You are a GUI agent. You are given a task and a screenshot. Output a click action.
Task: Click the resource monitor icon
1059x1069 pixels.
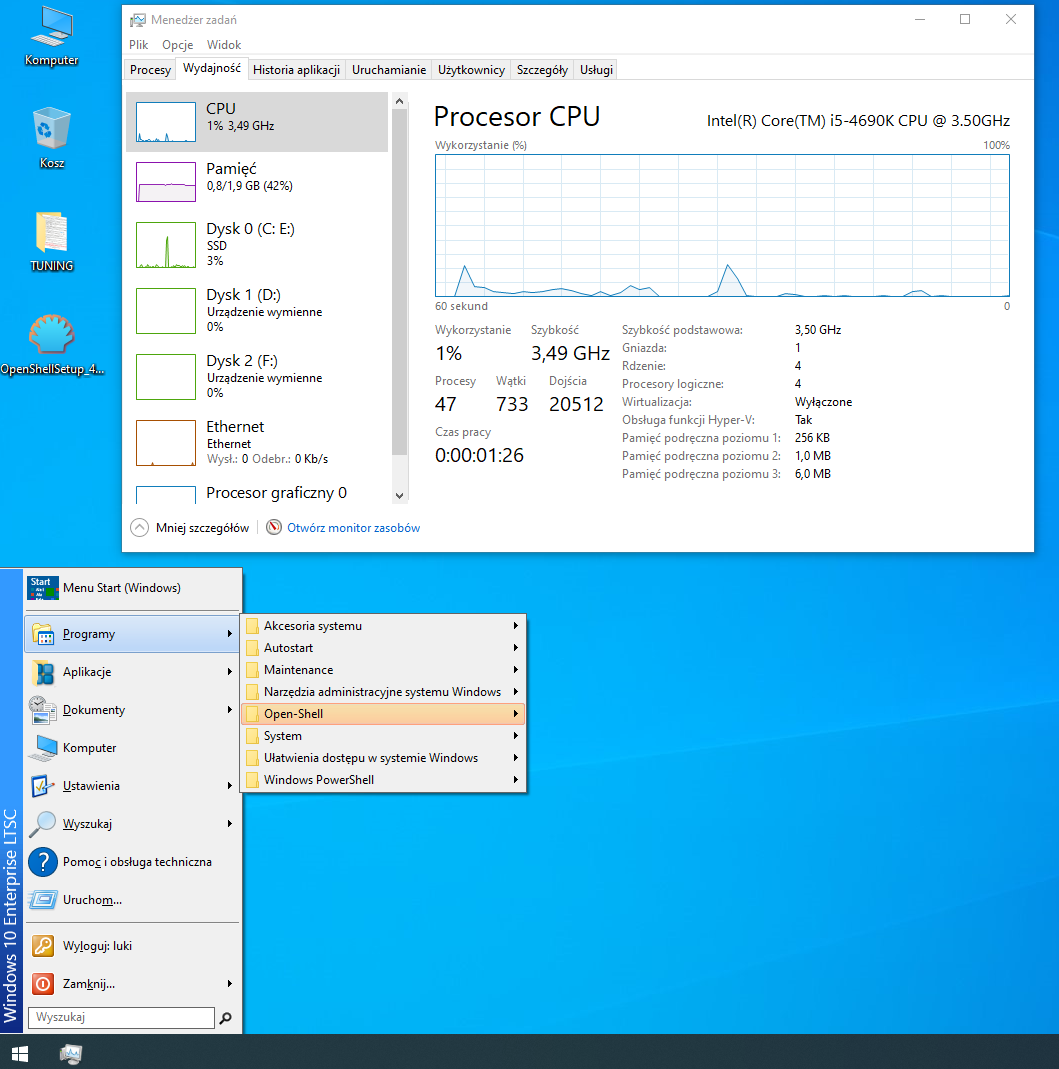click(x=274, y=528)
